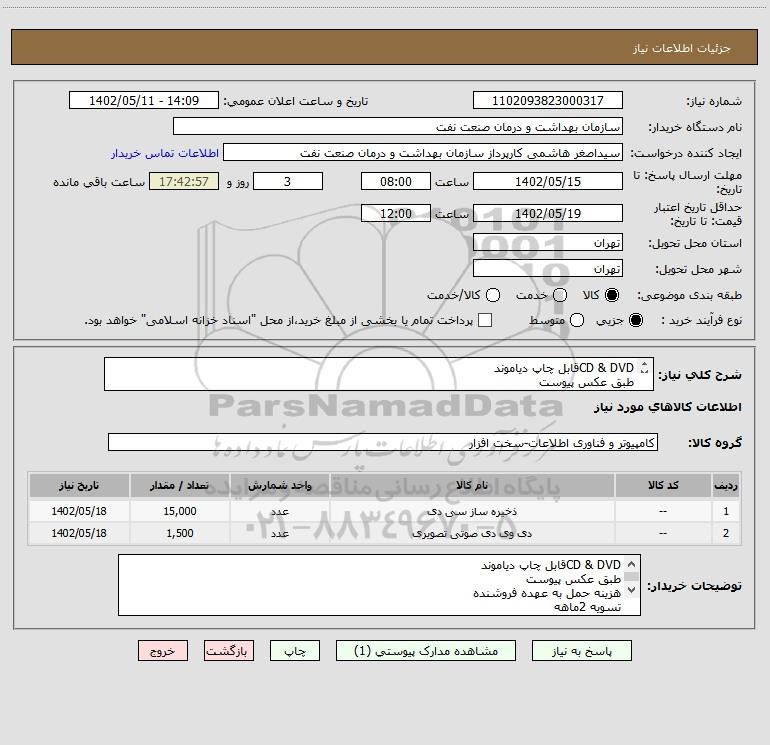Toggle the اسناد خزانه اسلامی payment checkbox
The height and width of the screenshot is (745, 770).
485,320
